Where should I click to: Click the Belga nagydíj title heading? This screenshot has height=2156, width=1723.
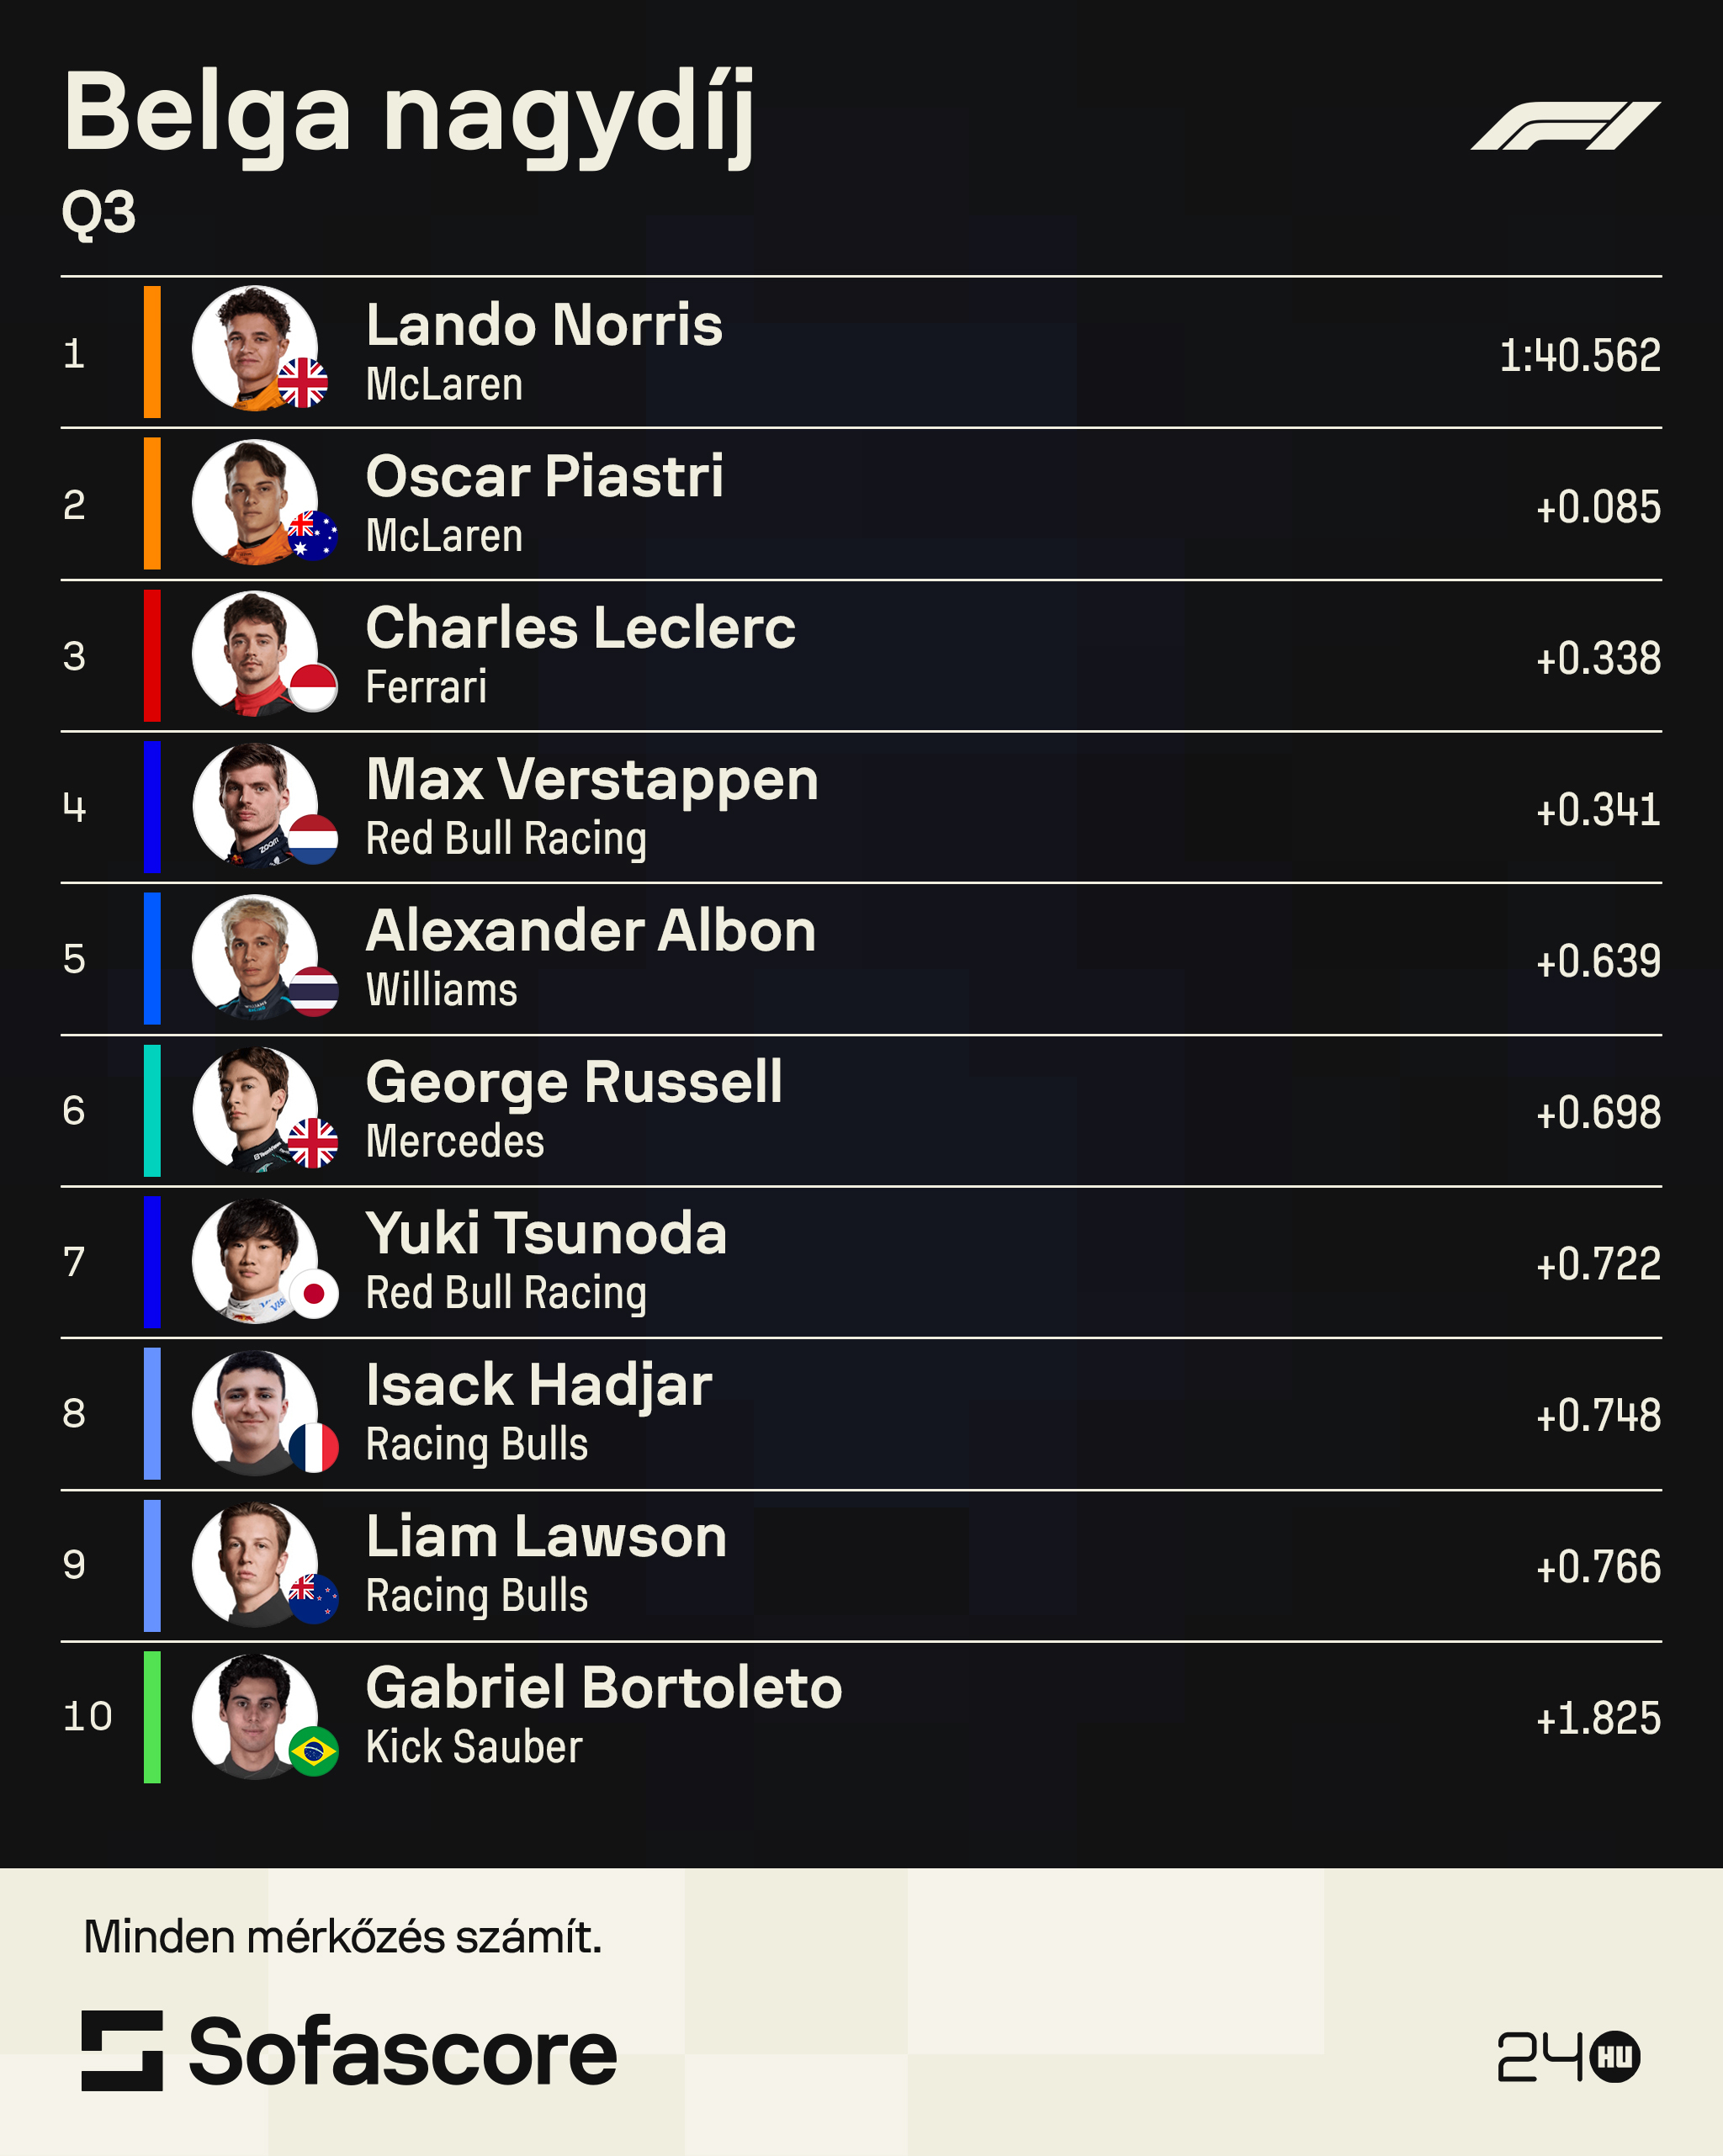click(x=408, y=115)
